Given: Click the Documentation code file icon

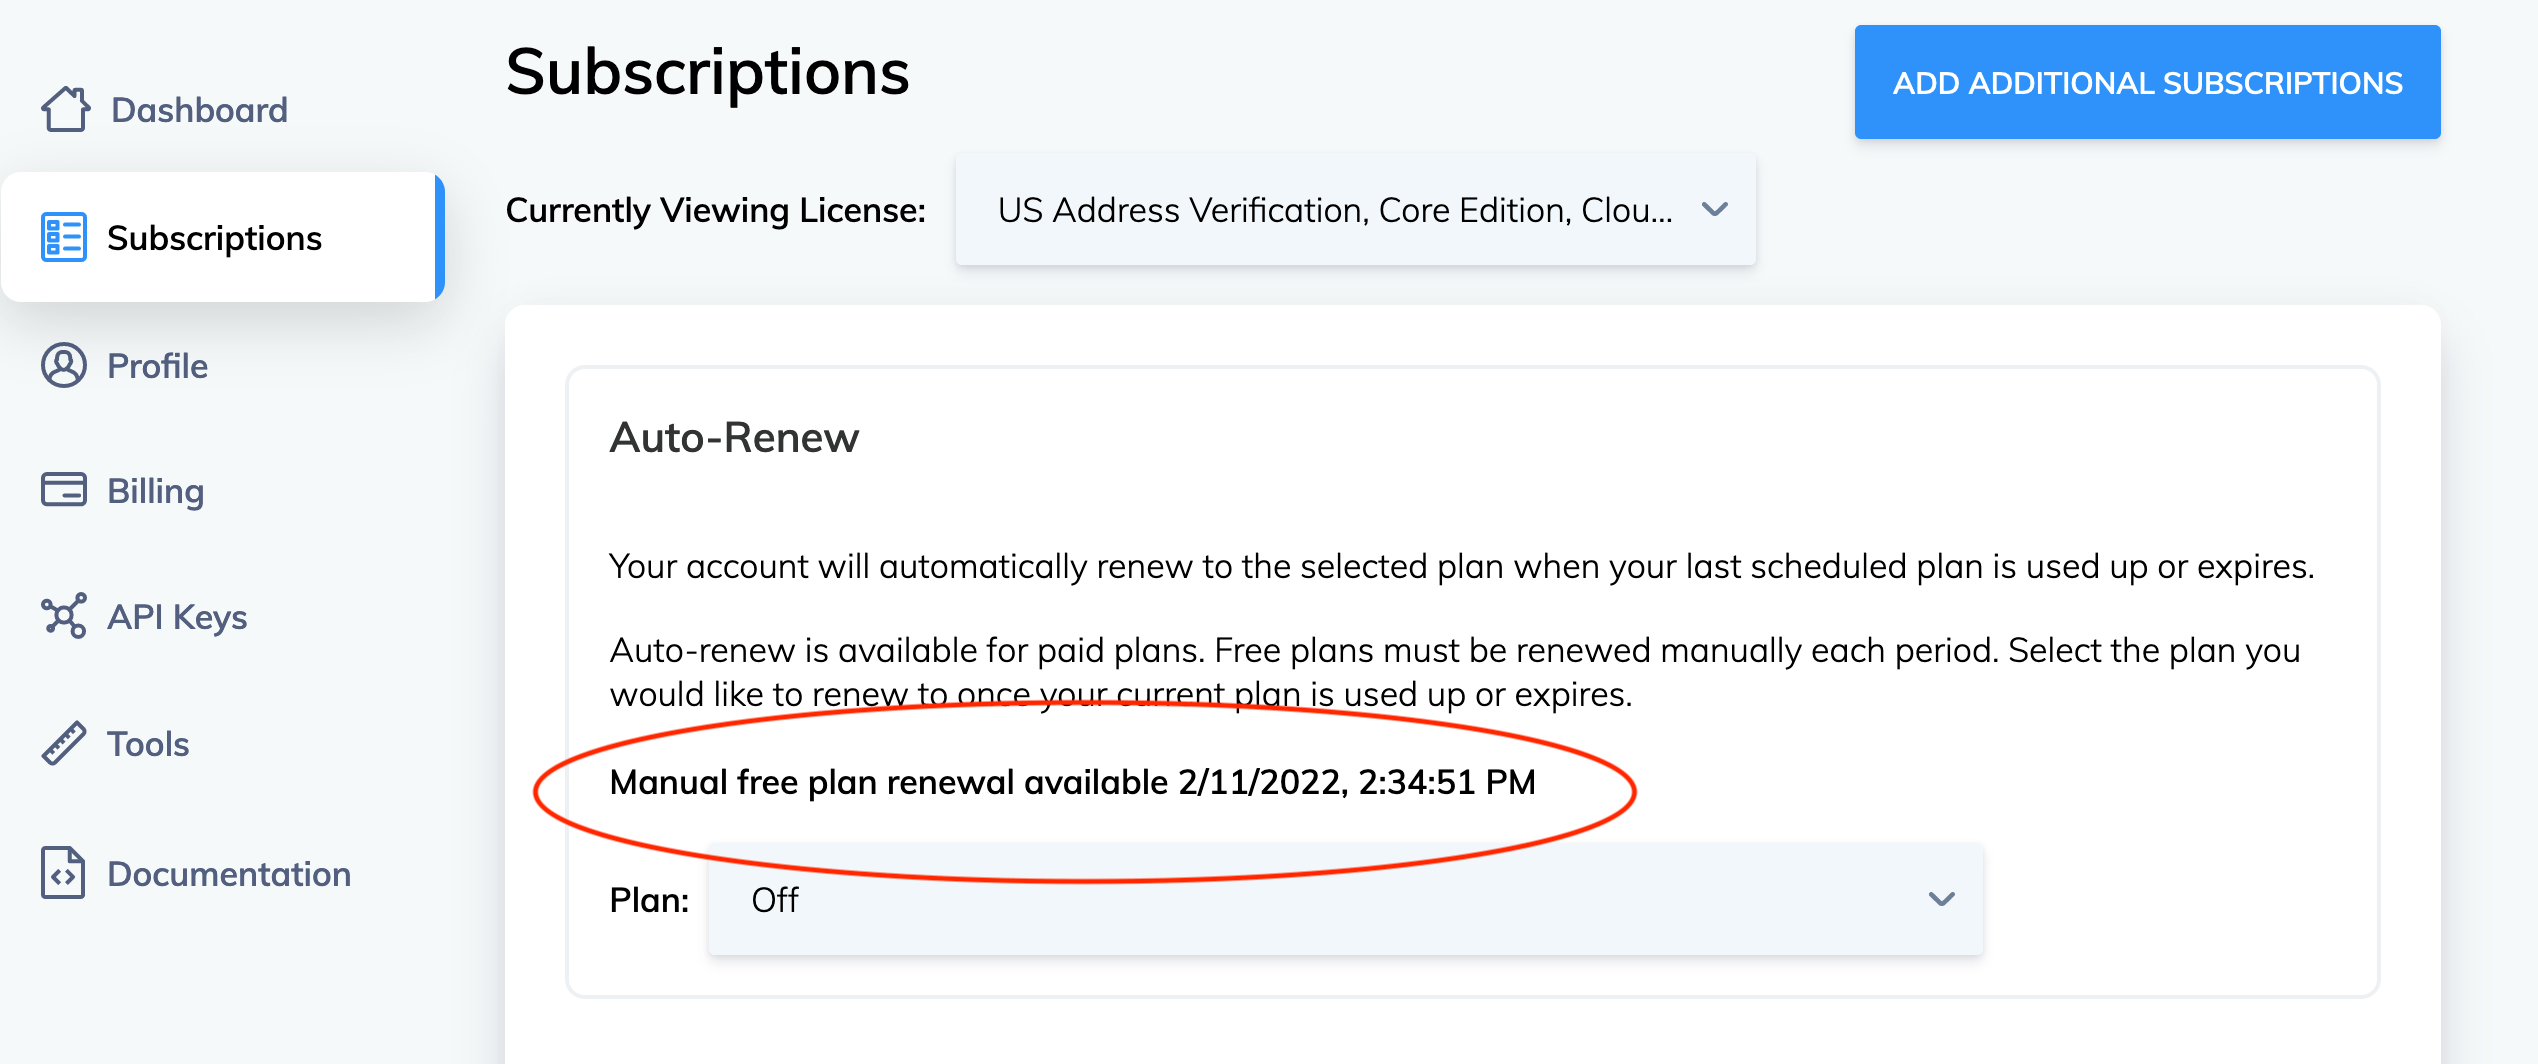Looking at the screenshot, I should 63,873.
